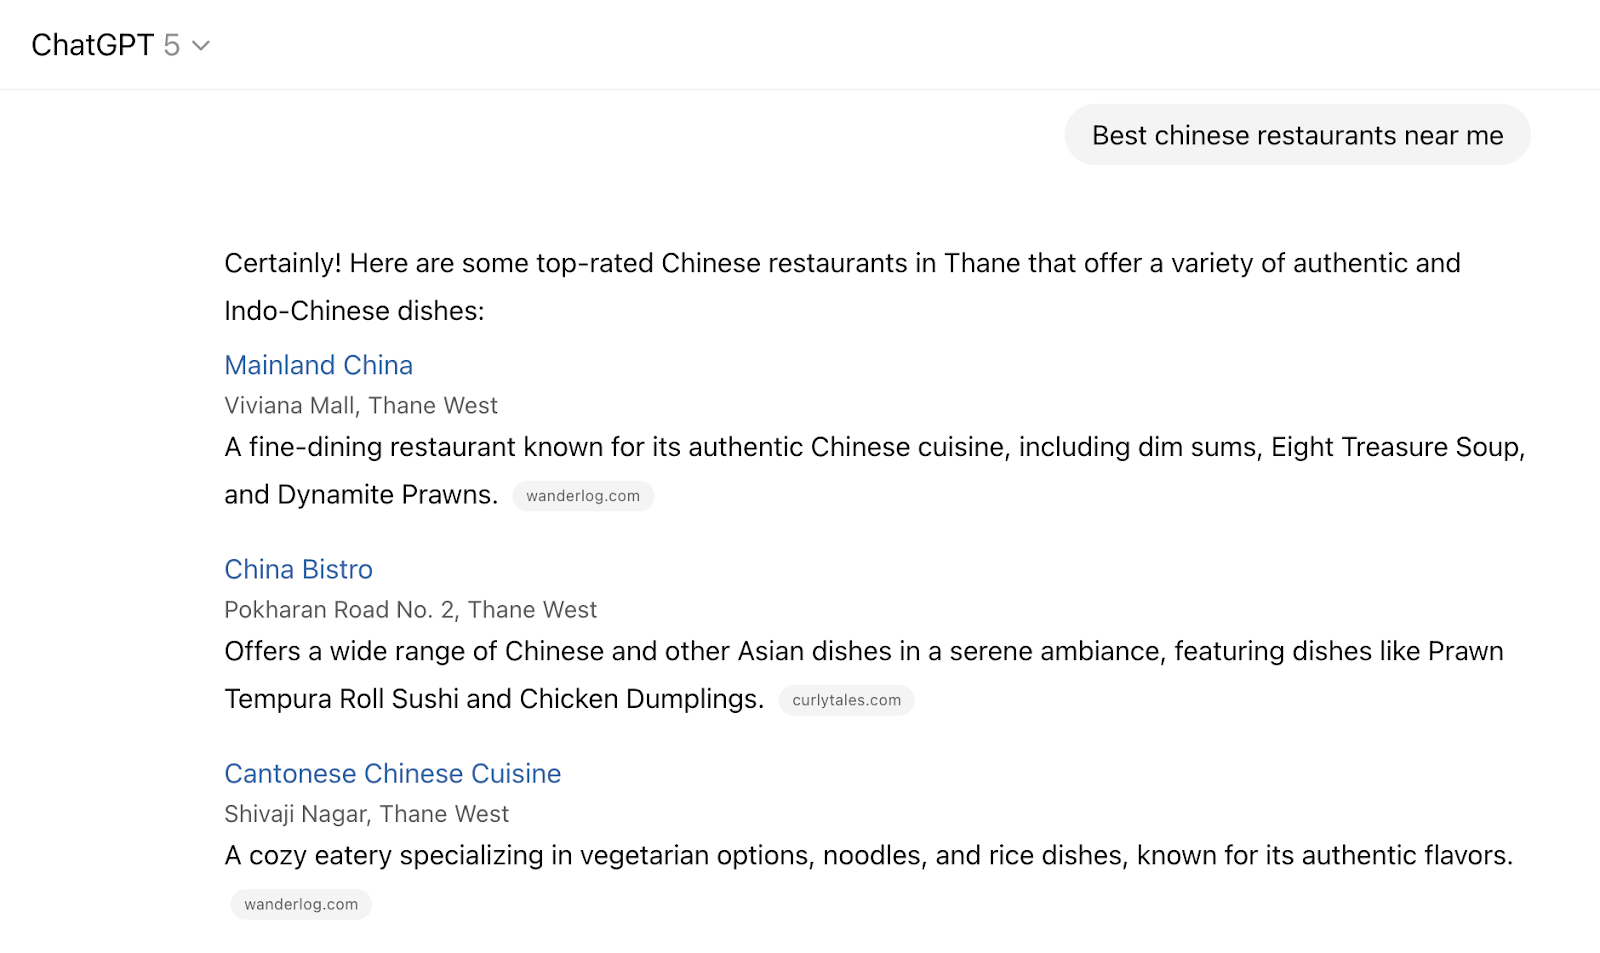
Task: Open the curlytales.com source citation pill
Action: pyautogui.click(x=846, y=700)
